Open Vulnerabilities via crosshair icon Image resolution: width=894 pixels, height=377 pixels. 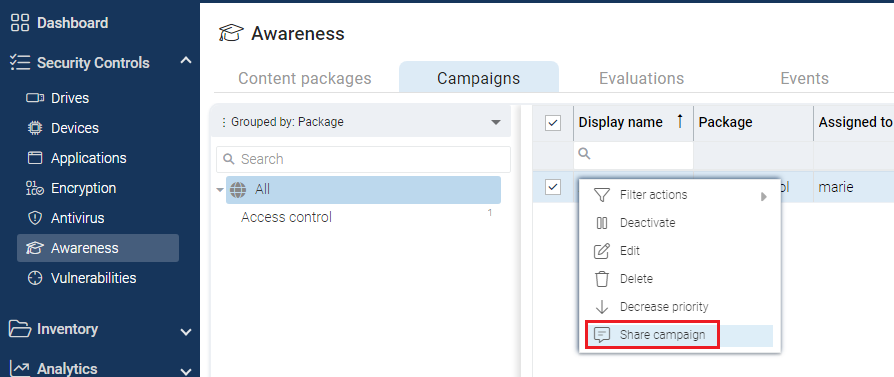coord(35,278)
